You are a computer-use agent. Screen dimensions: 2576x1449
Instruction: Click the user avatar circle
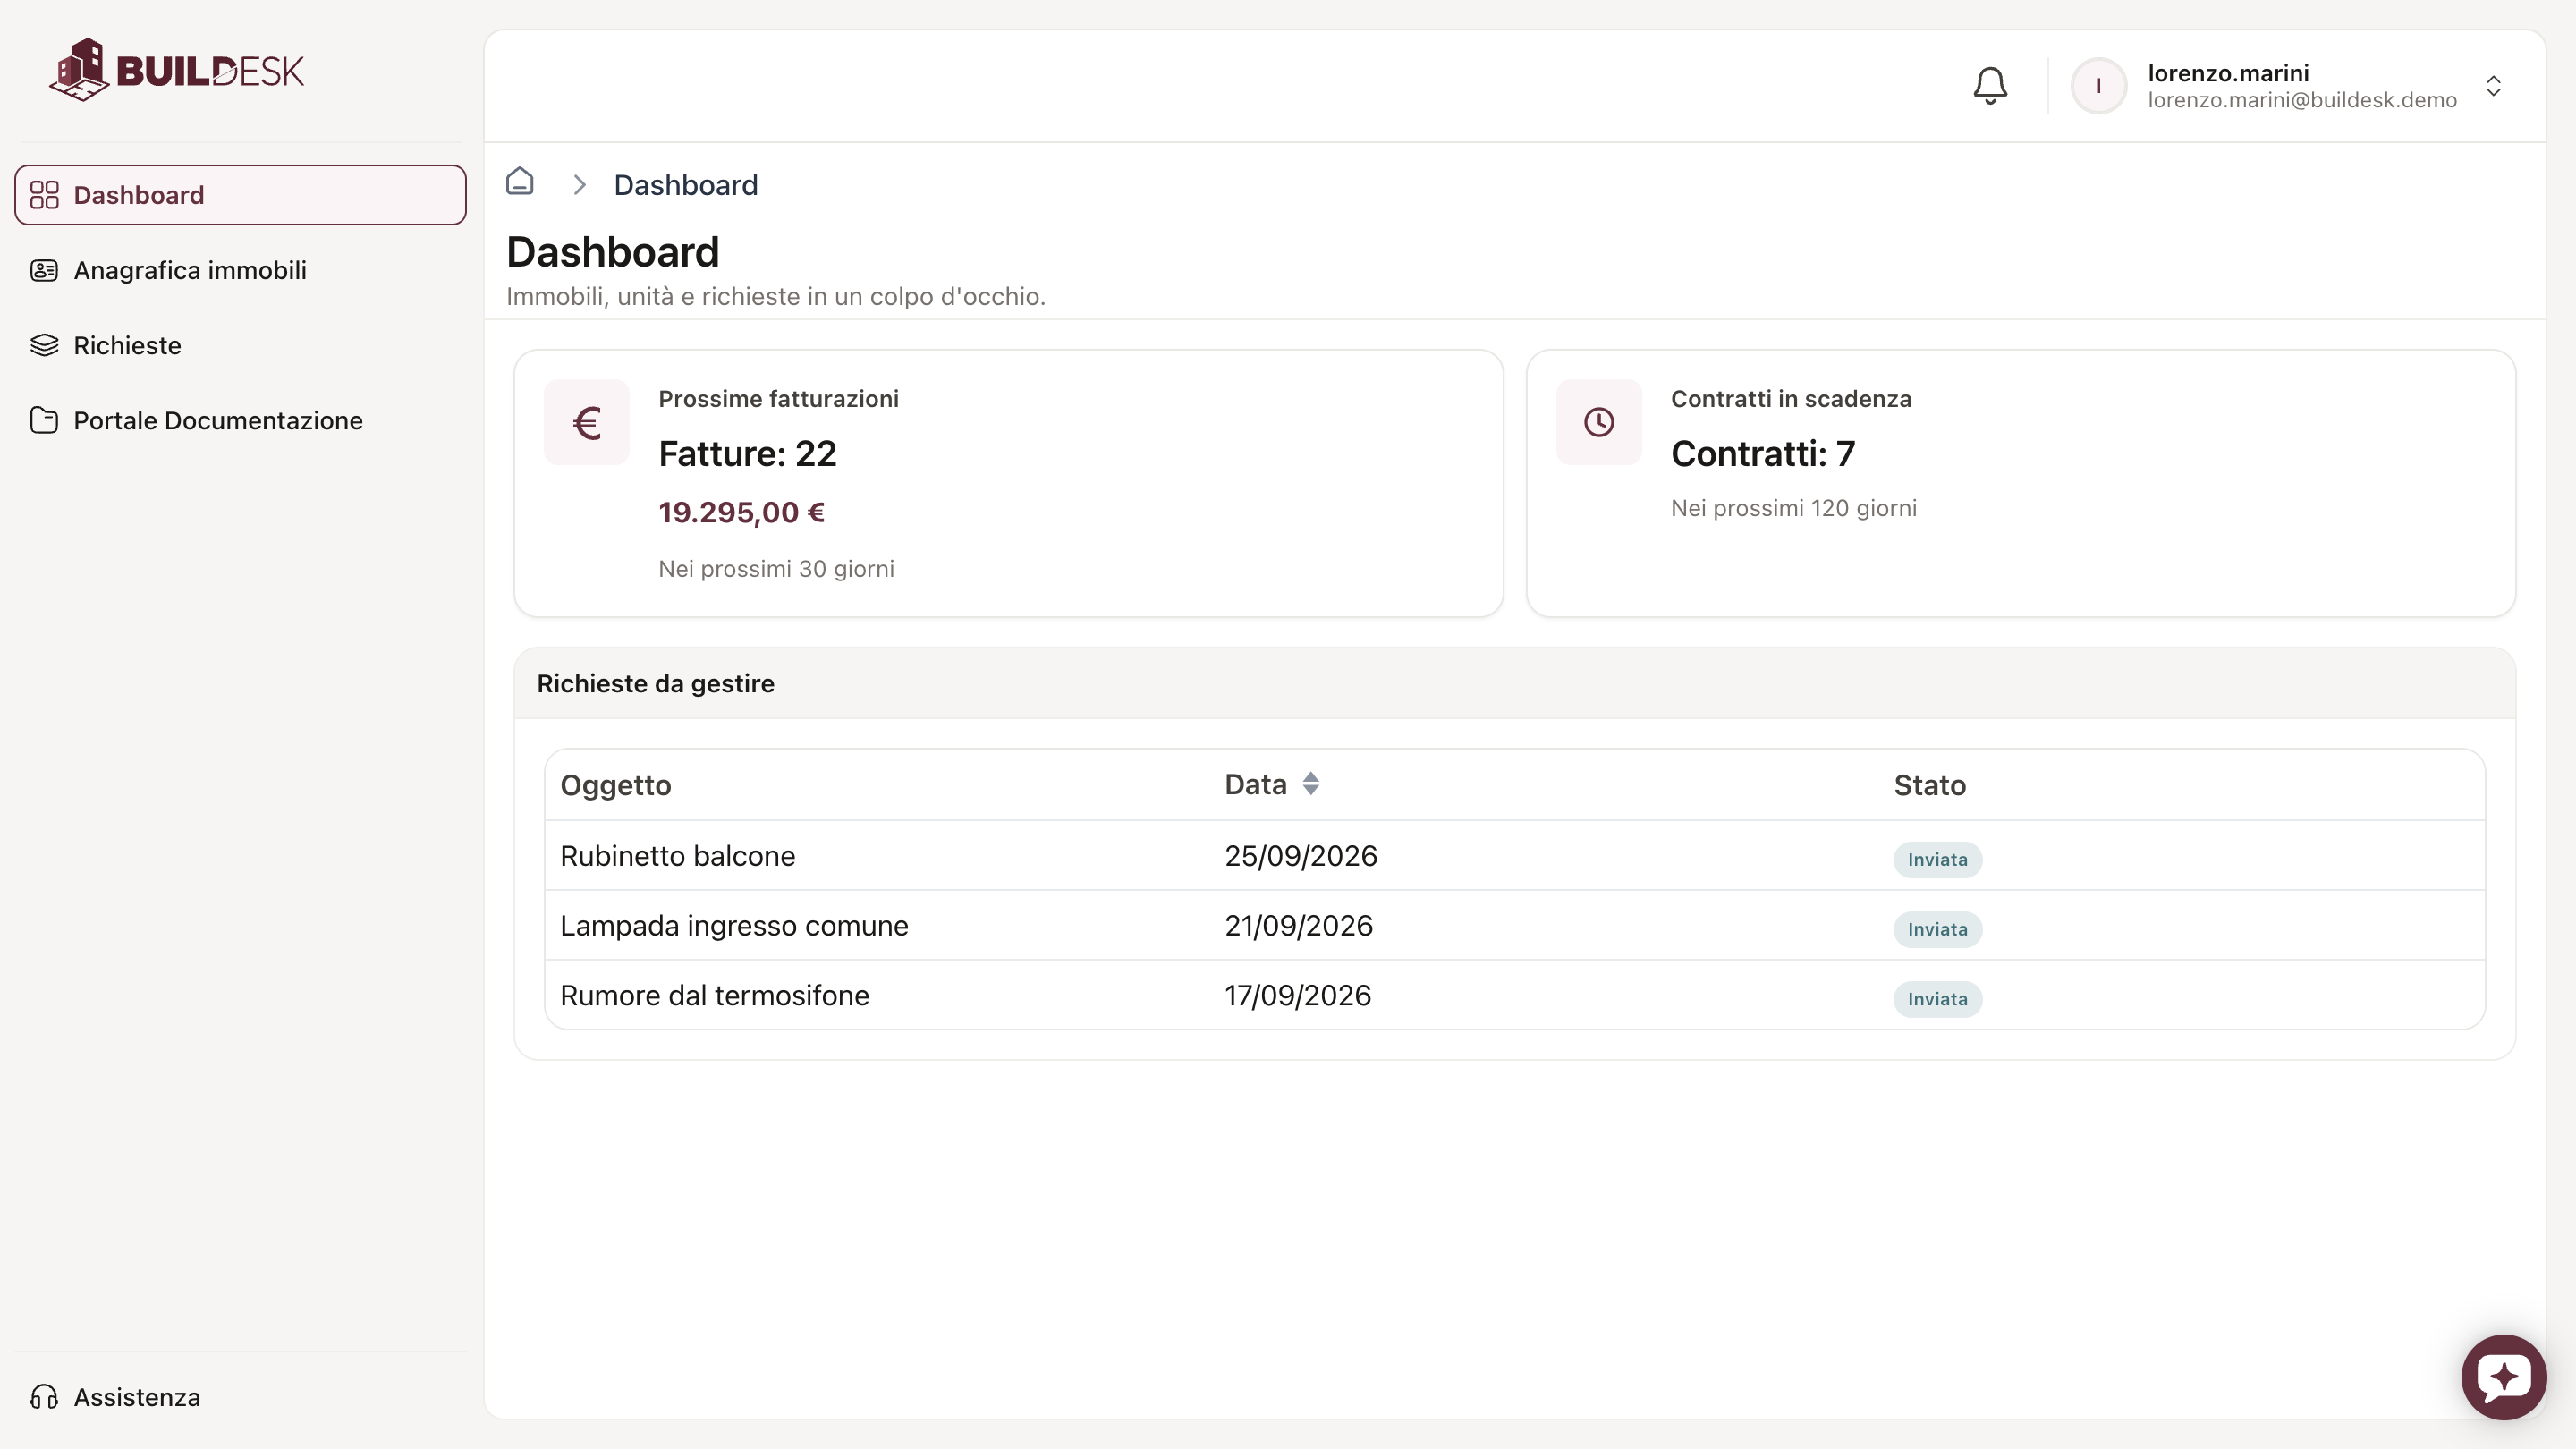2098,86
